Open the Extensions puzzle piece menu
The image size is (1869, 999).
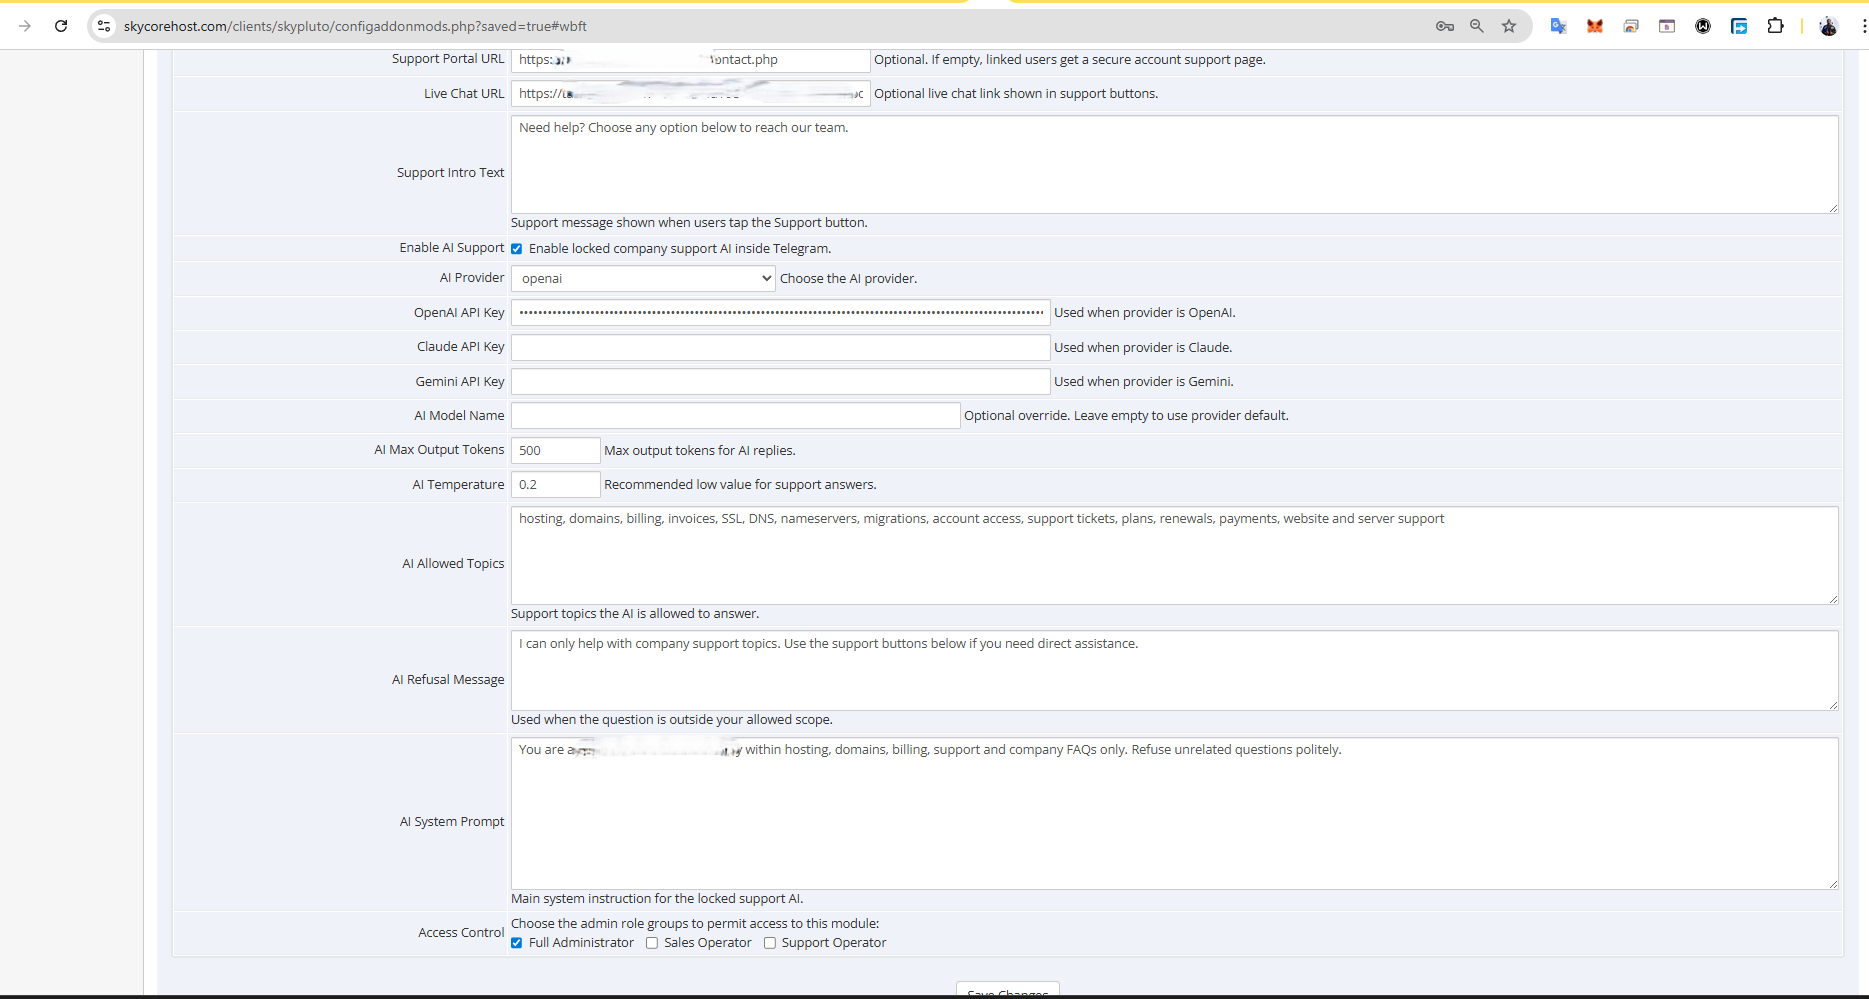[1776, 26]
